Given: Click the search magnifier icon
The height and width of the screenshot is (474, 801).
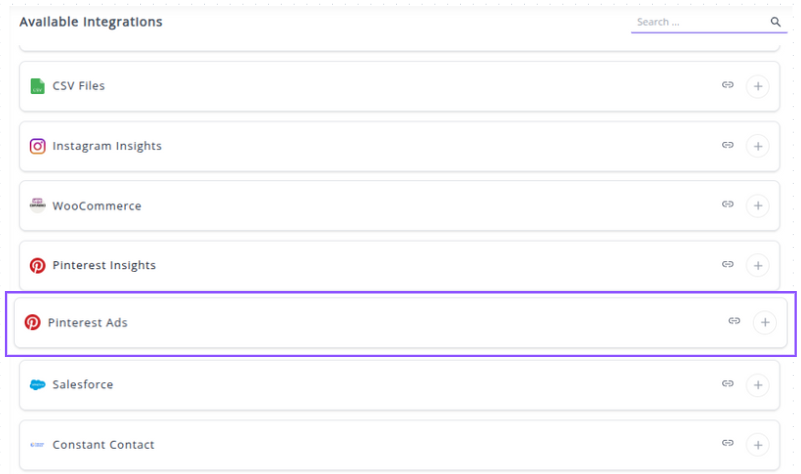Looking at the screenshot, I should (x=775, y=22).
